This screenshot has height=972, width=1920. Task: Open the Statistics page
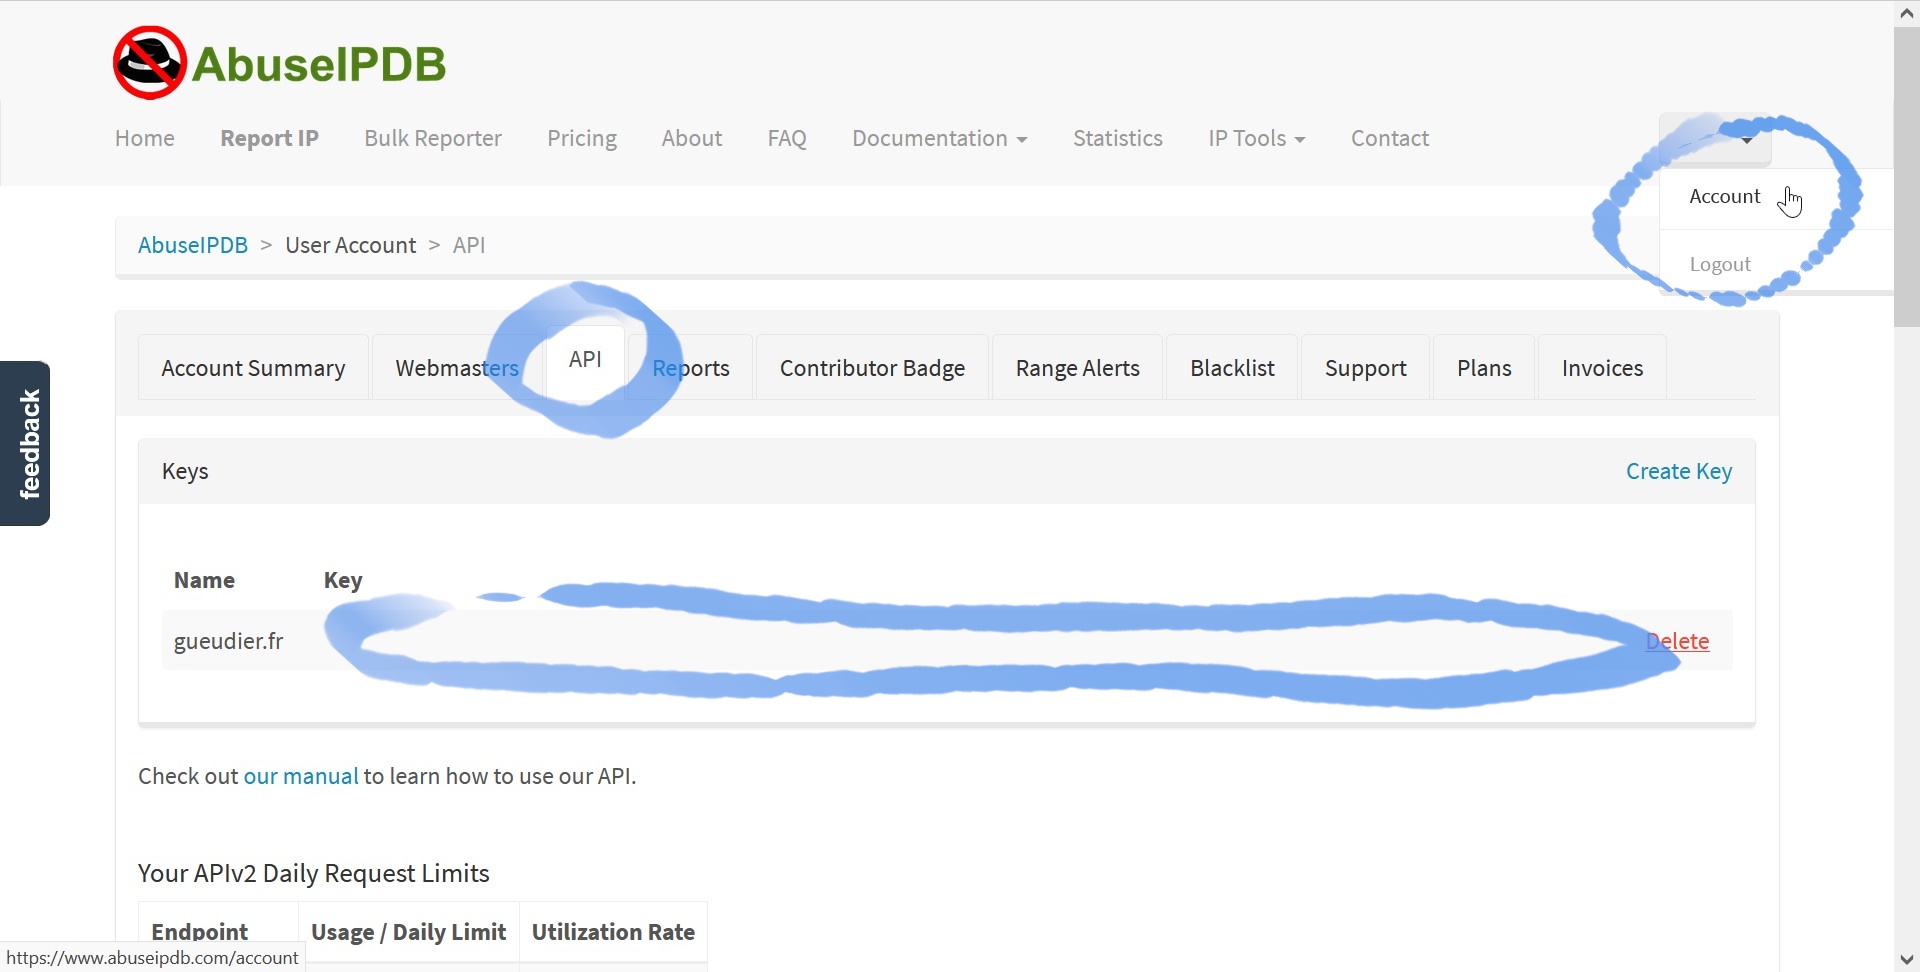pyautogui.click(x=1118, y=138)
